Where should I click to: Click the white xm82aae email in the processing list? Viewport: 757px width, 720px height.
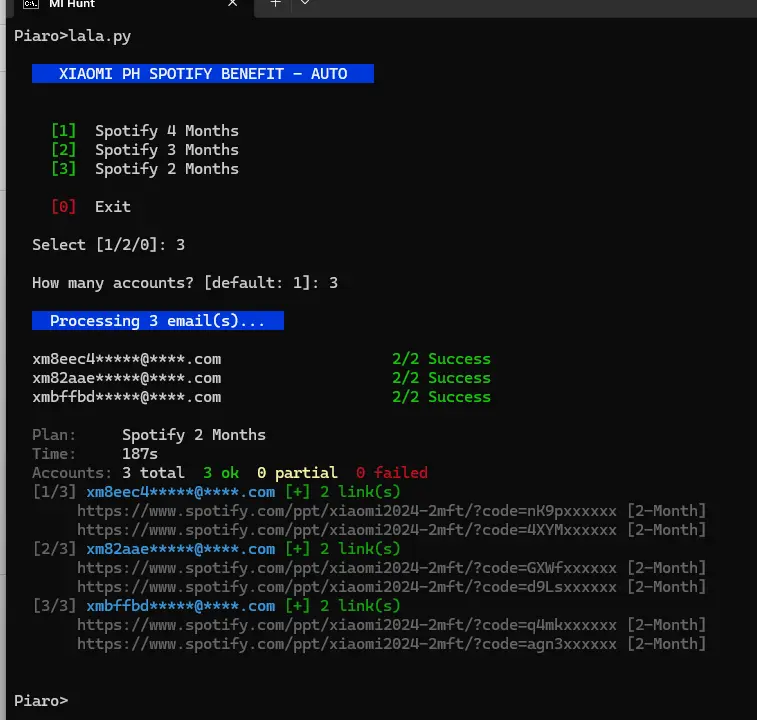127,378
